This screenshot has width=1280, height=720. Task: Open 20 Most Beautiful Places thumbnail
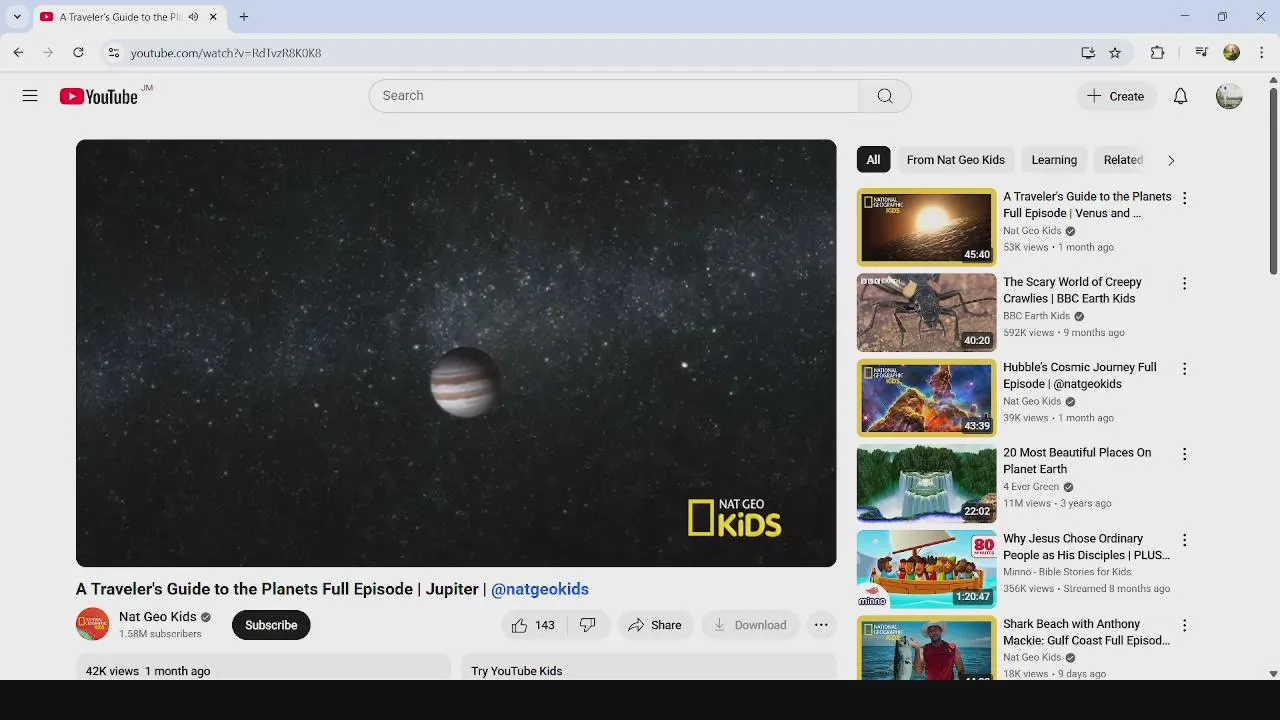click(x=927, y=484)
